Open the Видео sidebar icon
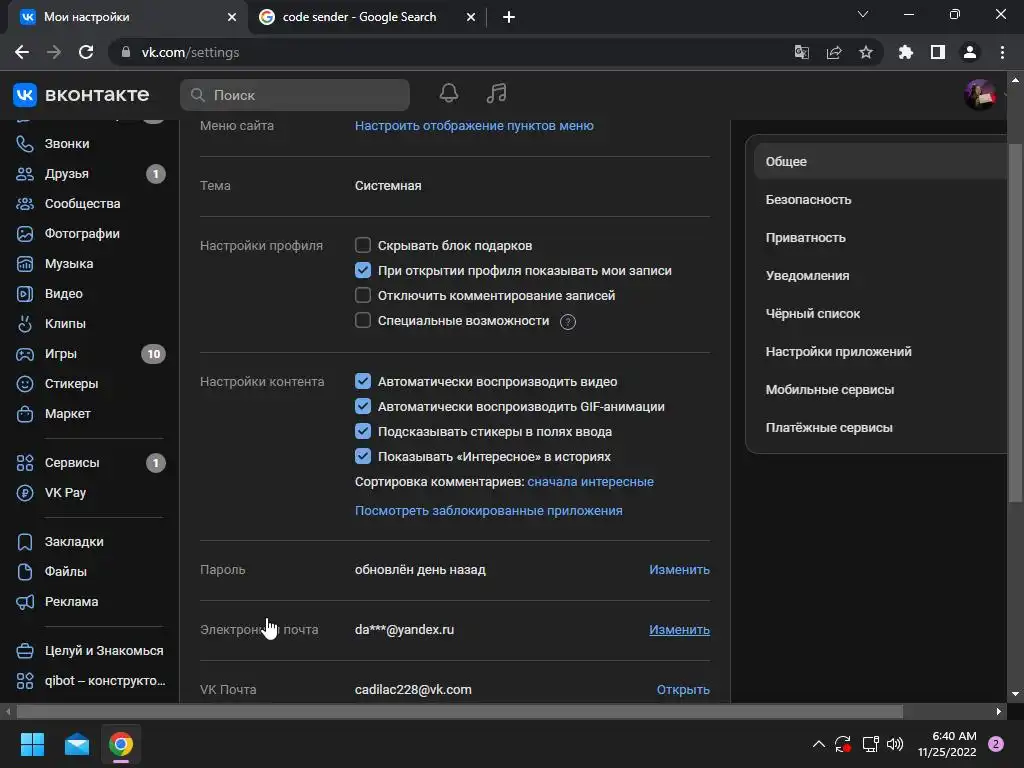1024x768 pixels. pos(25,294)
